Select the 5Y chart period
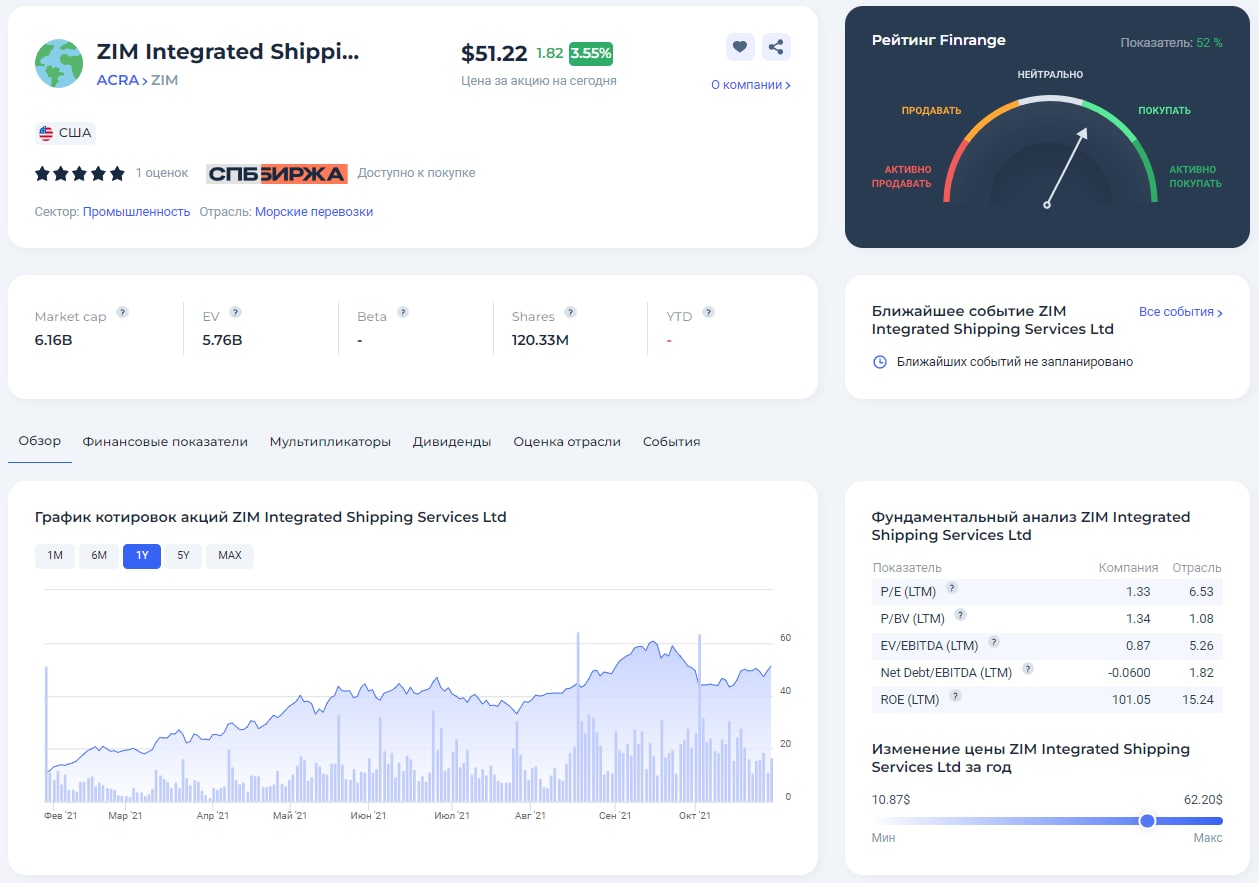 (183, 556)
